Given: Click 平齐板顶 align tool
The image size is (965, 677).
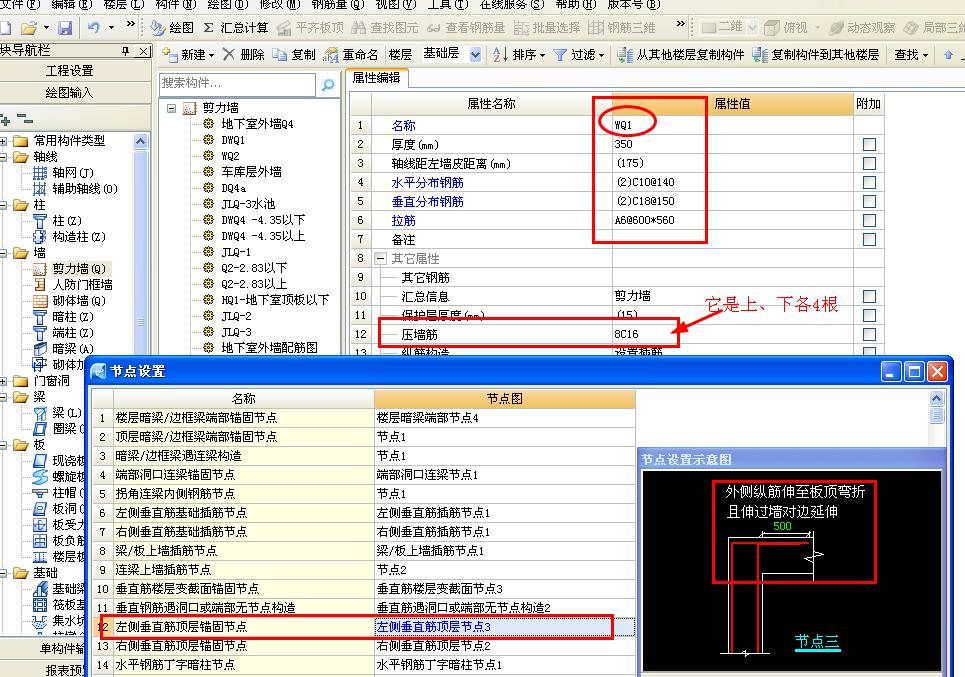Looking at the screenshot, I should click(311, 28).
